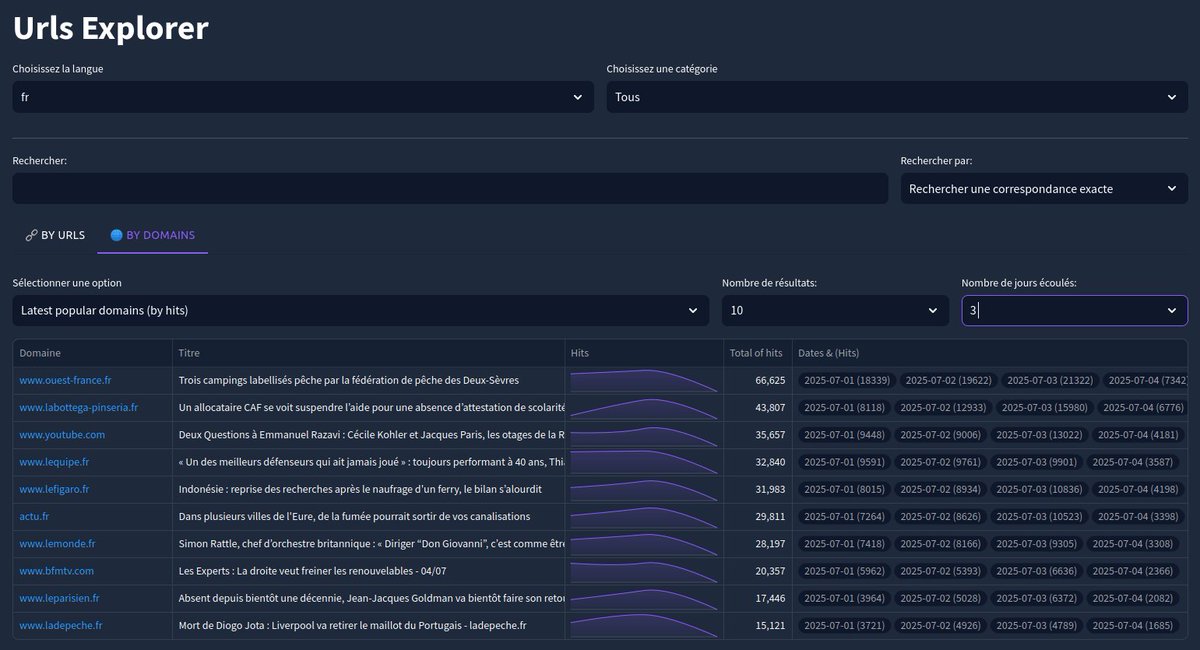Click the Mort de Diogo Jota title
This screenshot has width=1200, height=650.
click(353, 625)
